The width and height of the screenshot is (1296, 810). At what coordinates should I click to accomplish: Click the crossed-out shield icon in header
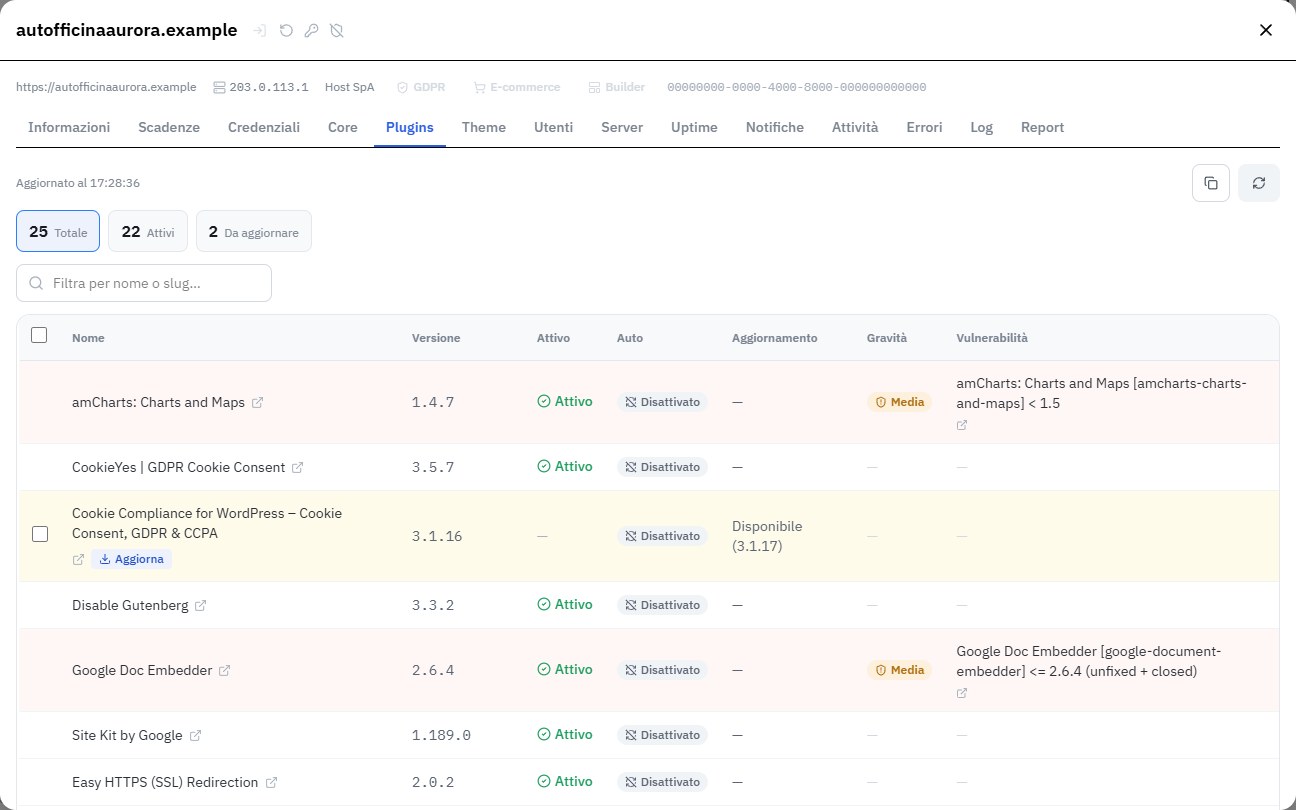337,31
